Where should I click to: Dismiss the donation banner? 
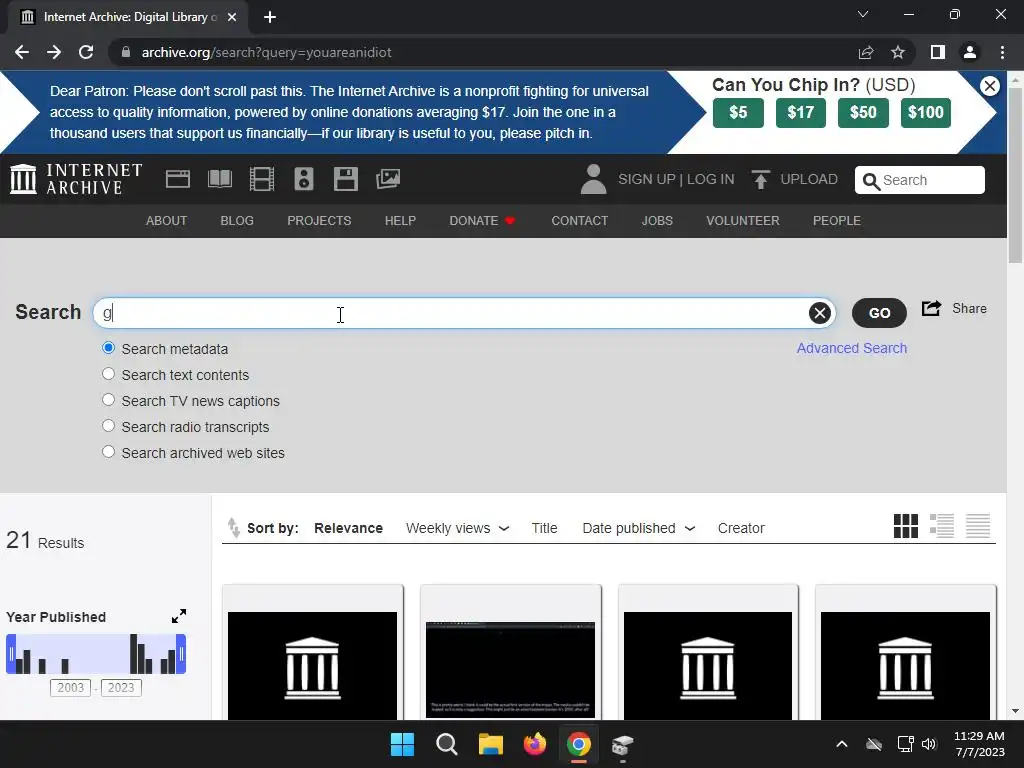pos(989,86)
